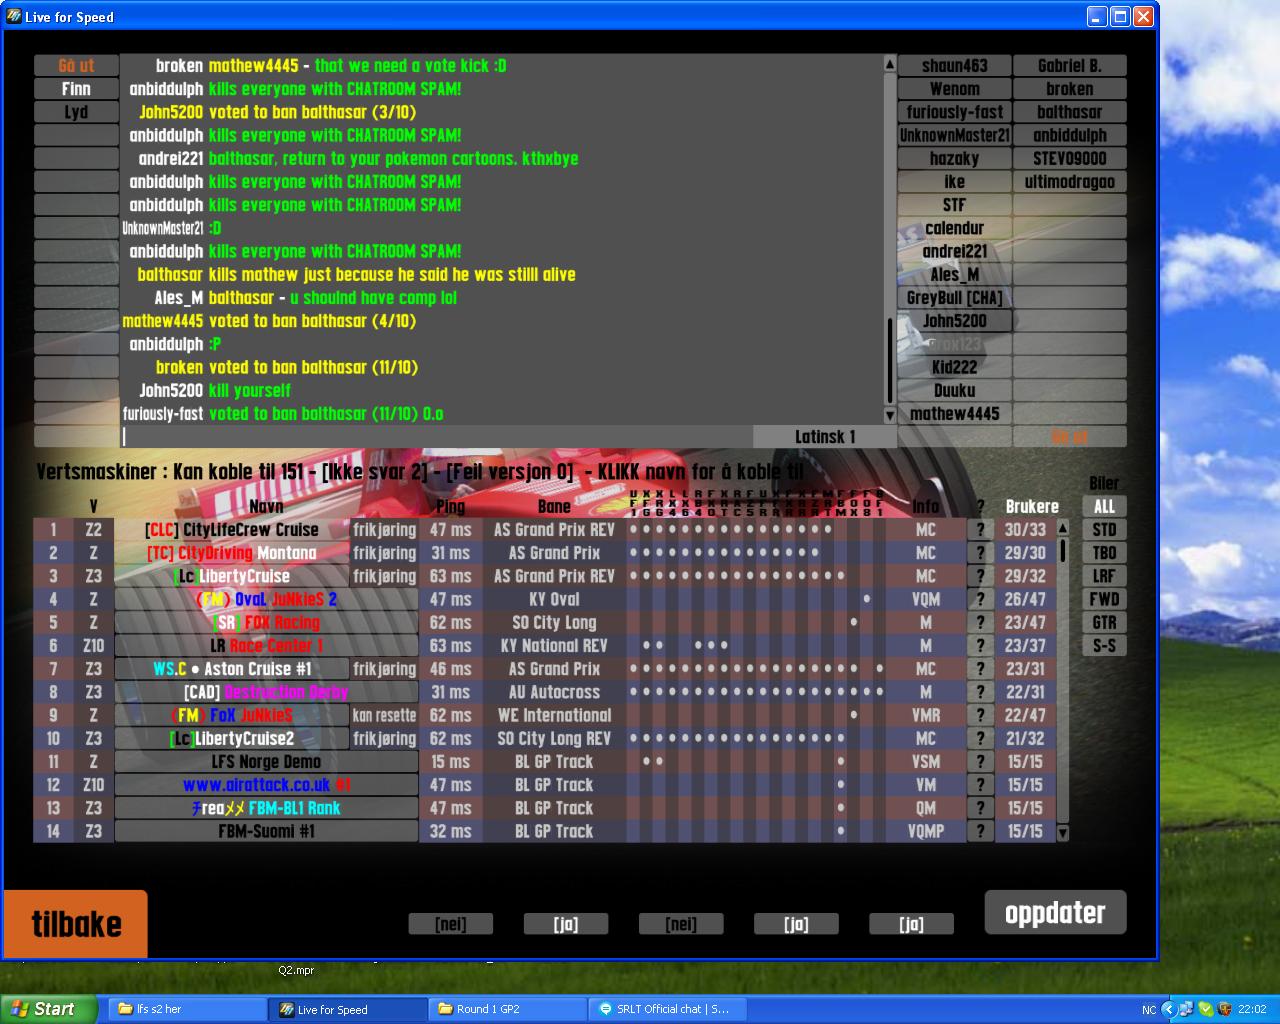Viewport: 1280px width, 1024px height.
Task: Click the network connection icon in system tray
Action: point(1186,1009)
